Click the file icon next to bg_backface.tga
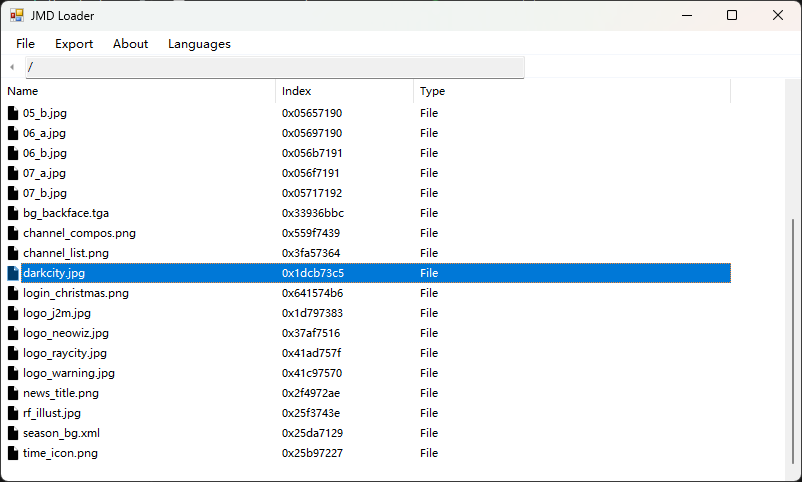This screenshot has height=482, width=802. [13, 213]
